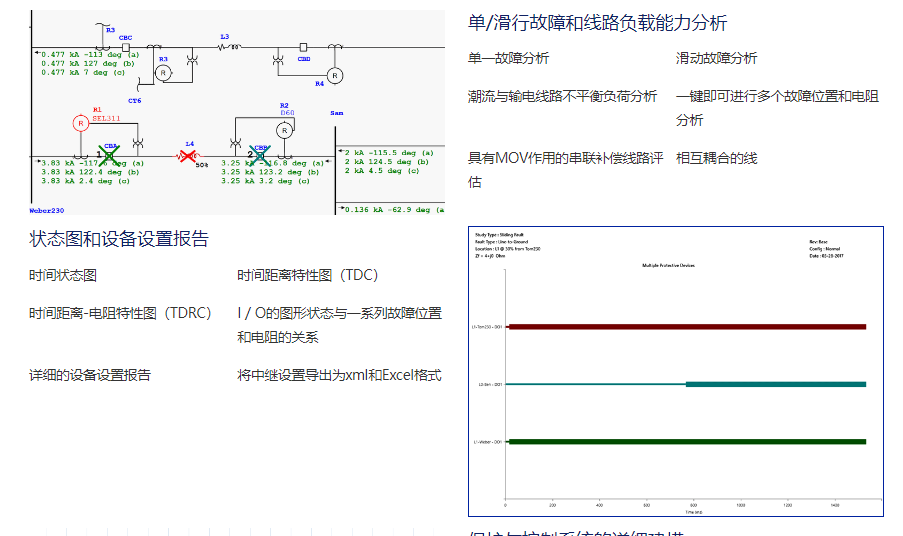This screenshot has height=536, width=903.
Task: Click the green-crossed CBA breaker
Action: [109, 155]
